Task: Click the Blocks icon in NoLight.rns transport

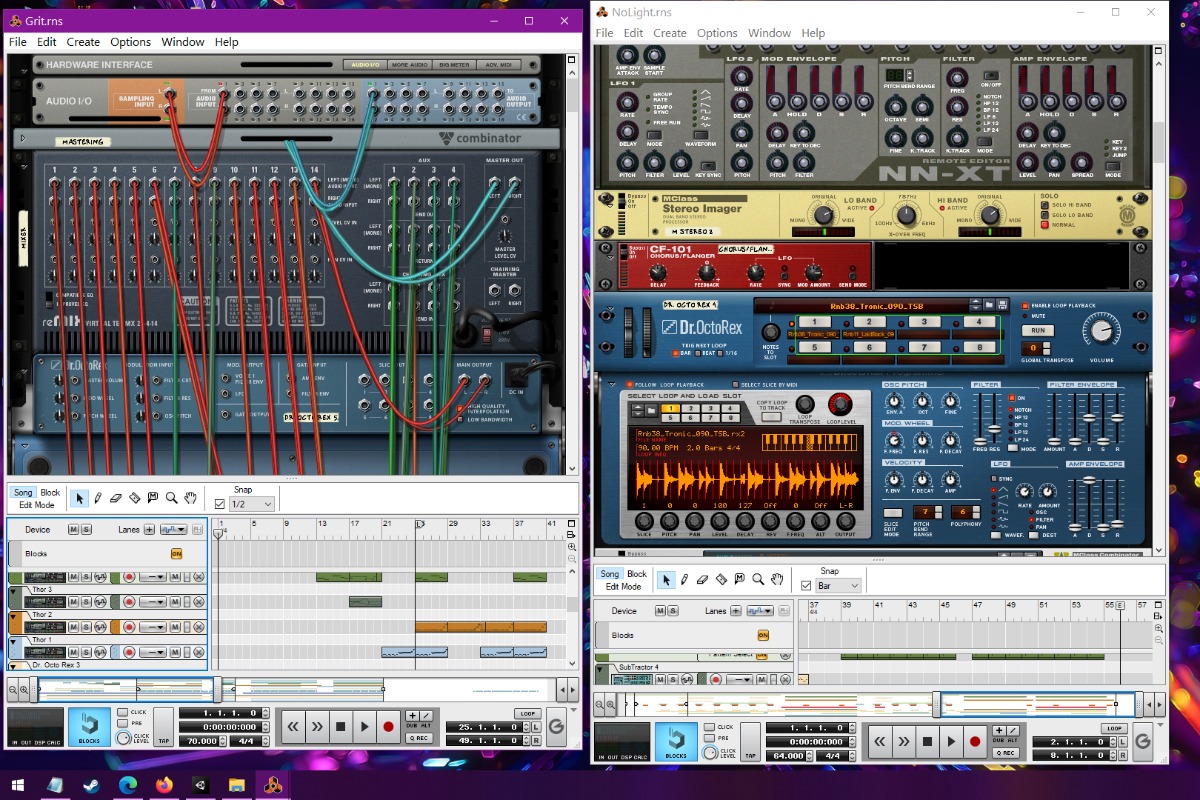Action: (676, 741)
